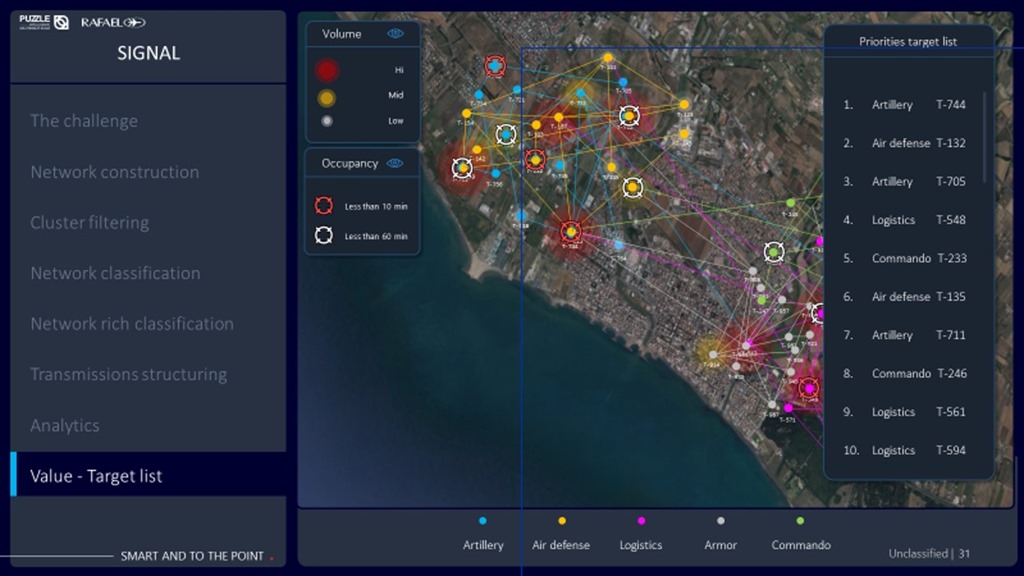Go to Network classification section

point(115,273)
